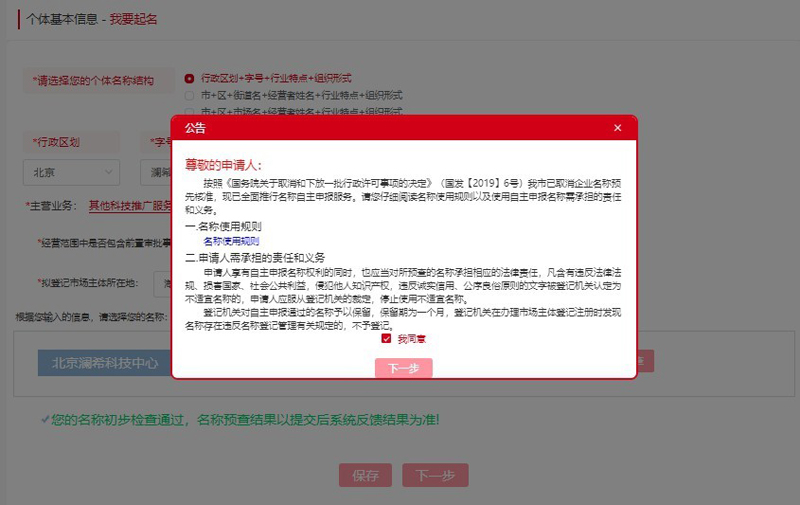Click the 二.申请人需承担的责任和义务 section heading

pos(255,257)
